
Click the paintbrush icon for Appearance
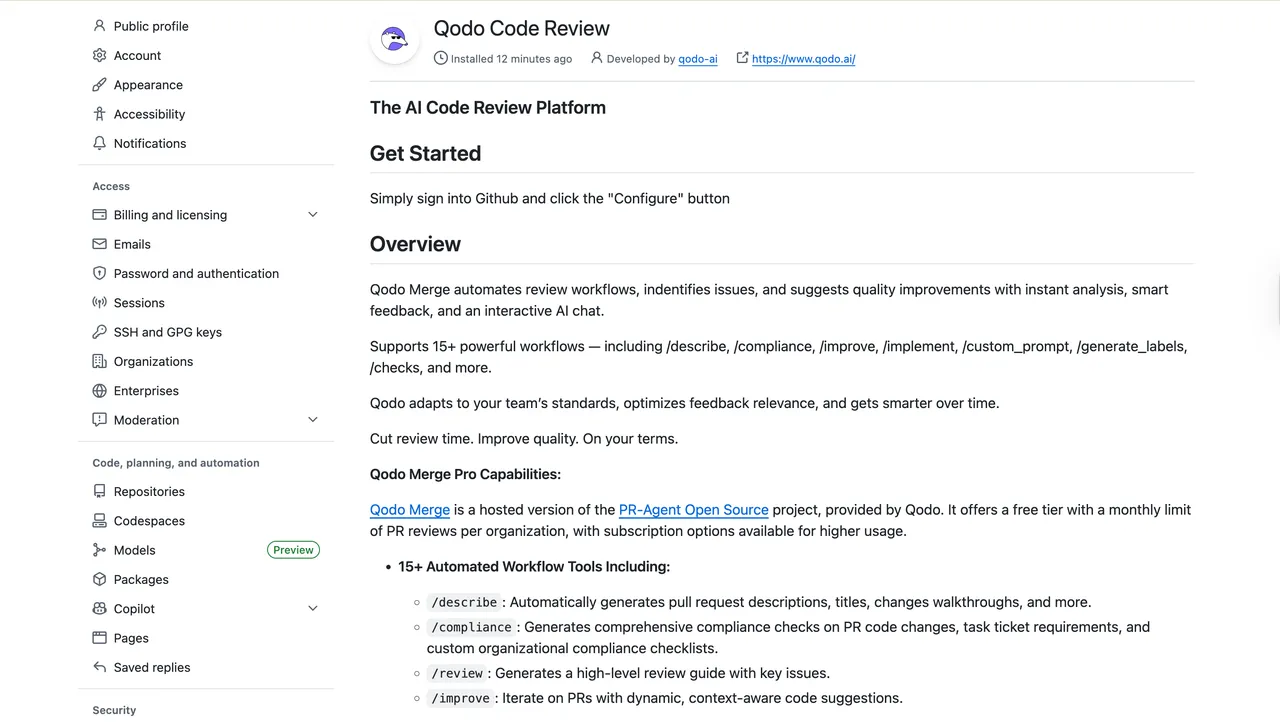tap(99, 85)
